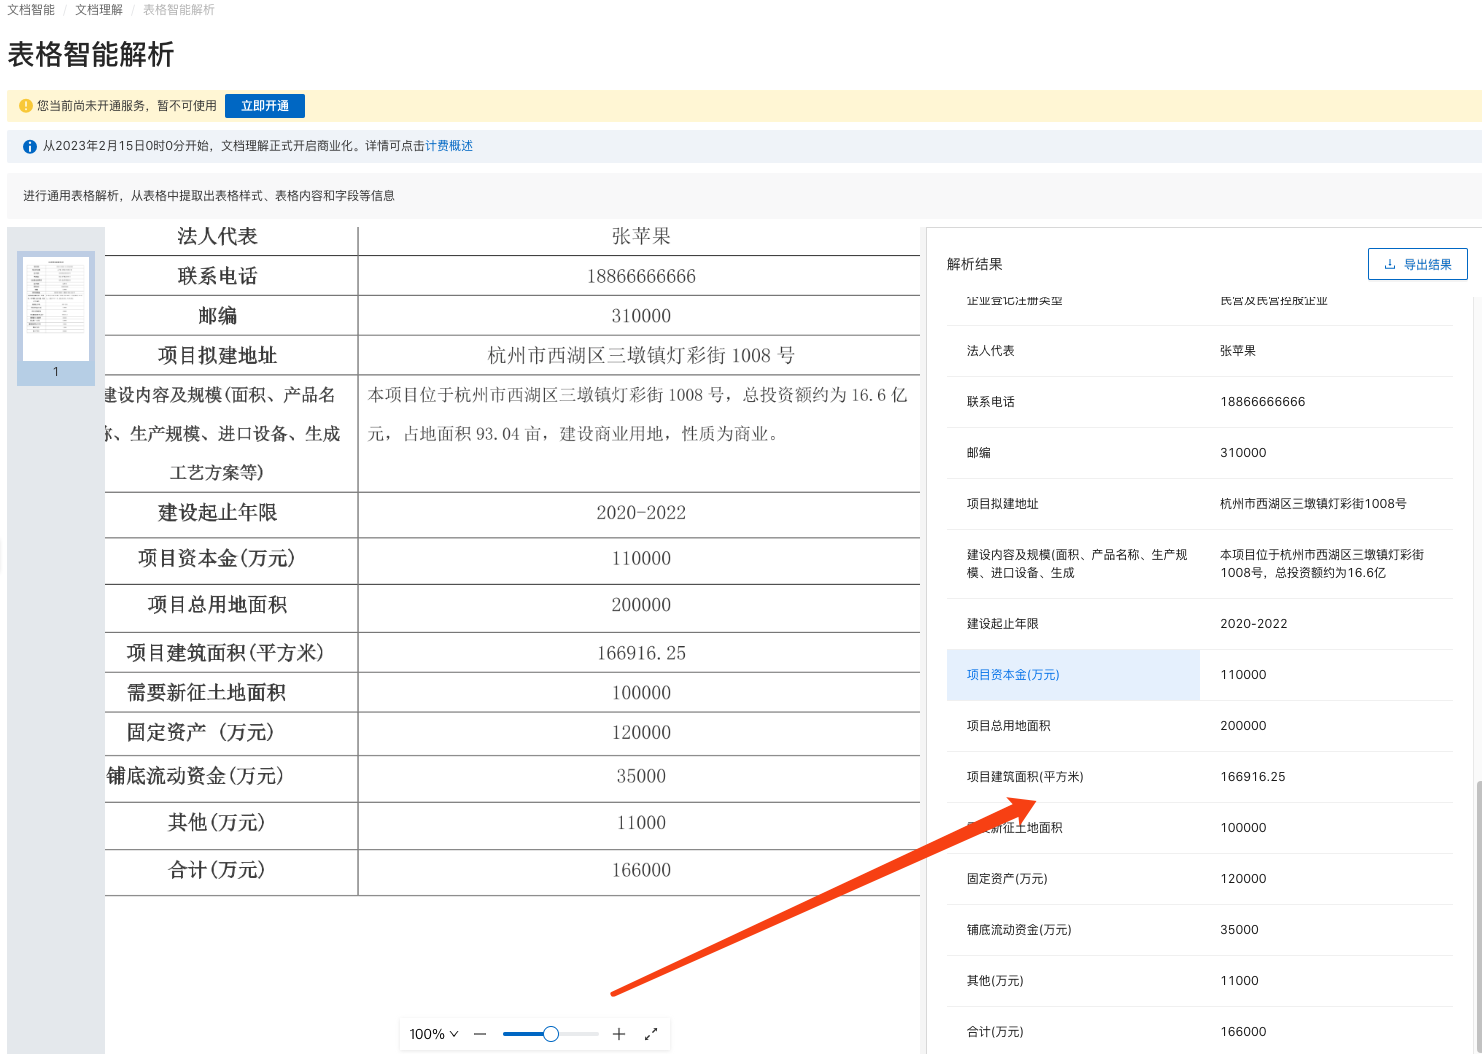Viewport: 1482px width, 1054px height.
Task: Select 法人代表 in results list
Action: [991, 351]
